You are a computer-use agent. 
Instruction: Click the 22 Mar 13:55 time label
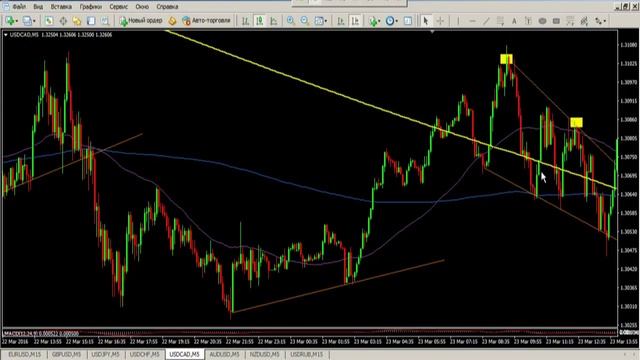click(x=48, y=341)
